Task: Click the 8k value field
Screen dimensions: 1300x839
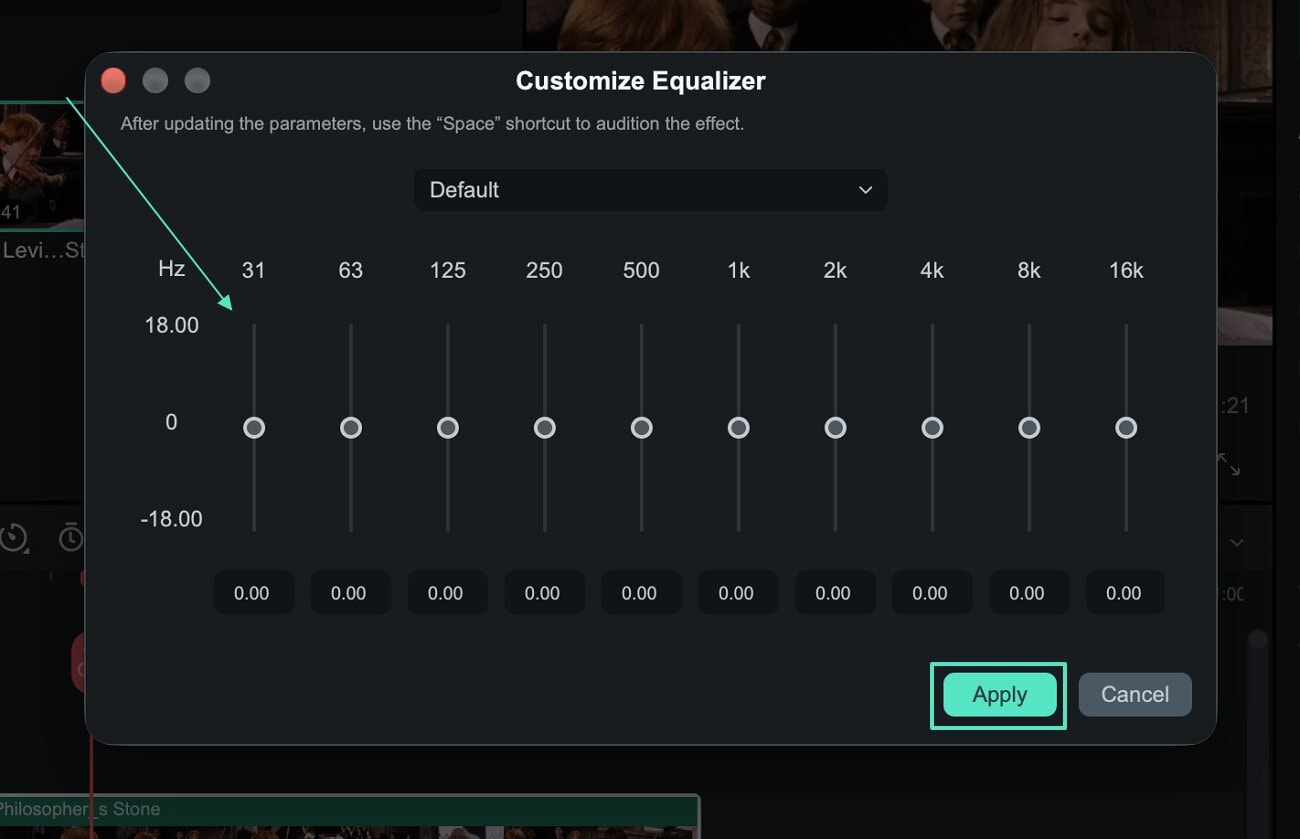Action: click(x=1029, y=593)
